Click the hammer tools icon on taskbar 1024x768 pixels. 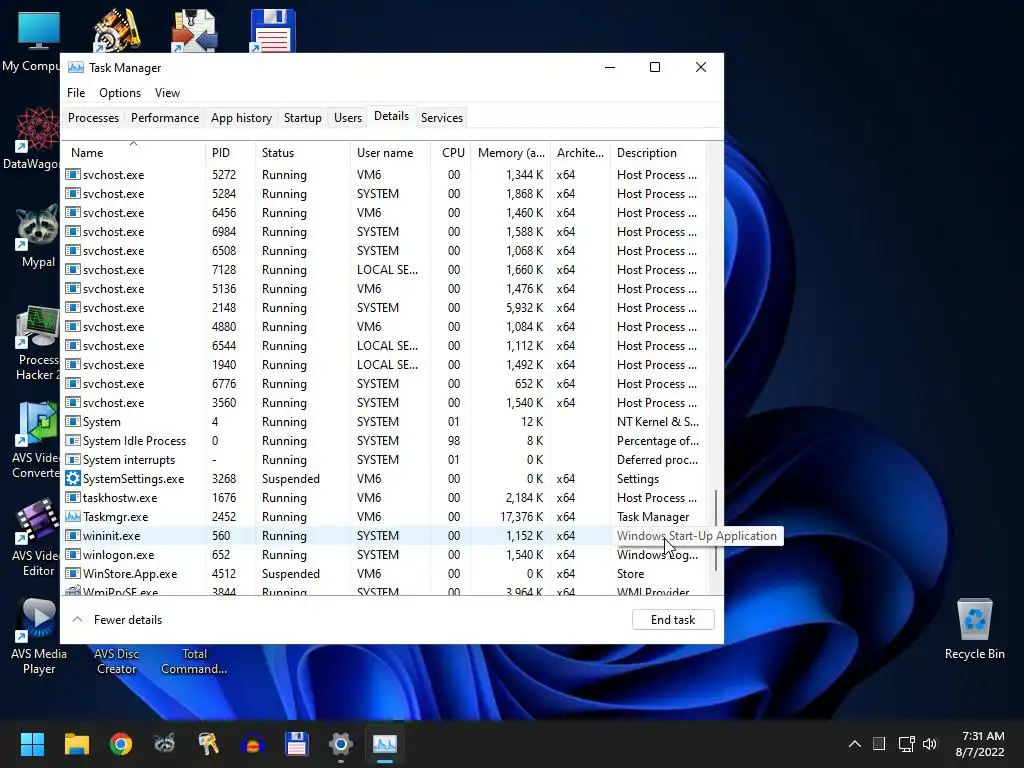tap(208, 744)
